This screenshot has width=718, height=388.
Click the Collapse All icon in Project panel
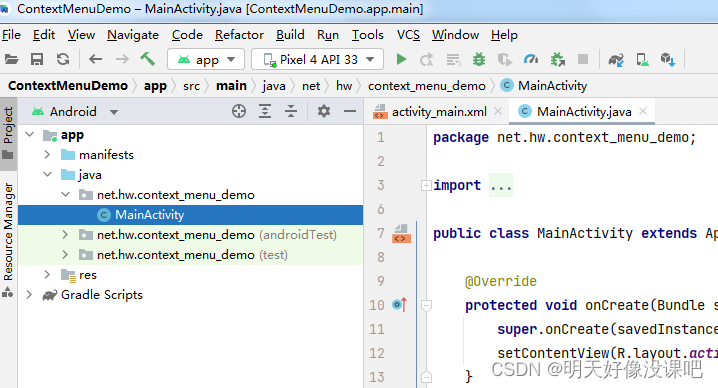(291, 111)
